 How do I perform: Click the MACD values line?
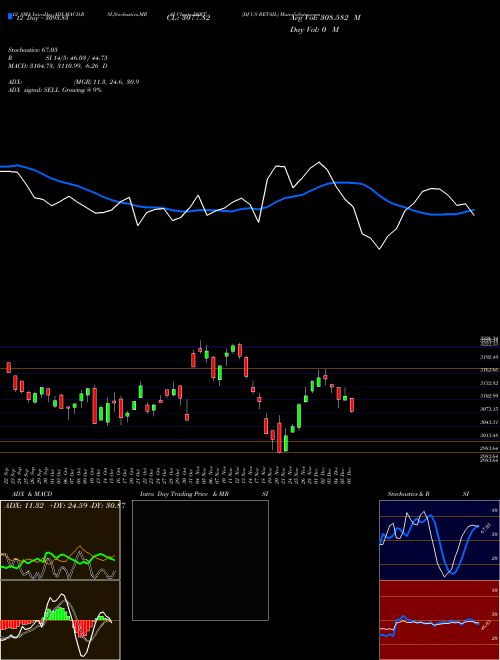point(57,66)
